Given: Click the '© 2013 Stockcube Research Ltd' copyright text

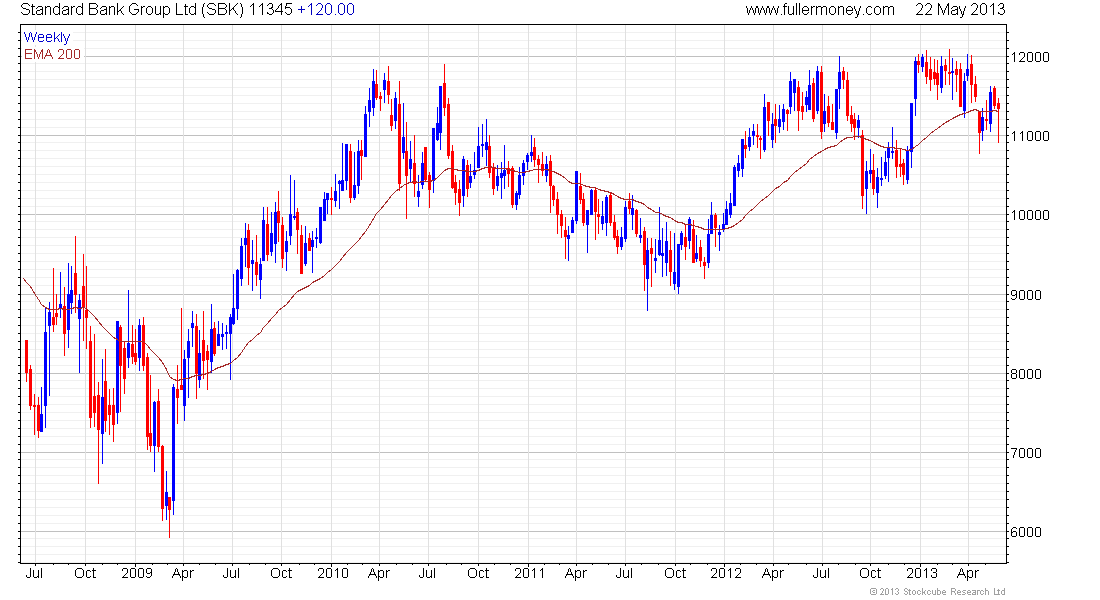Looking at the screenshot, I should [937, 592].
